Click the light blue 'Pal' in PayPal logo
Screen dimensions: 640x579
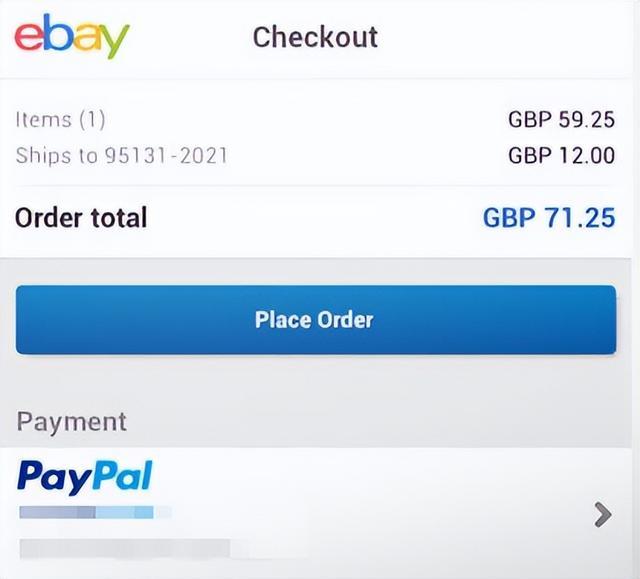[x=123, y=475]
